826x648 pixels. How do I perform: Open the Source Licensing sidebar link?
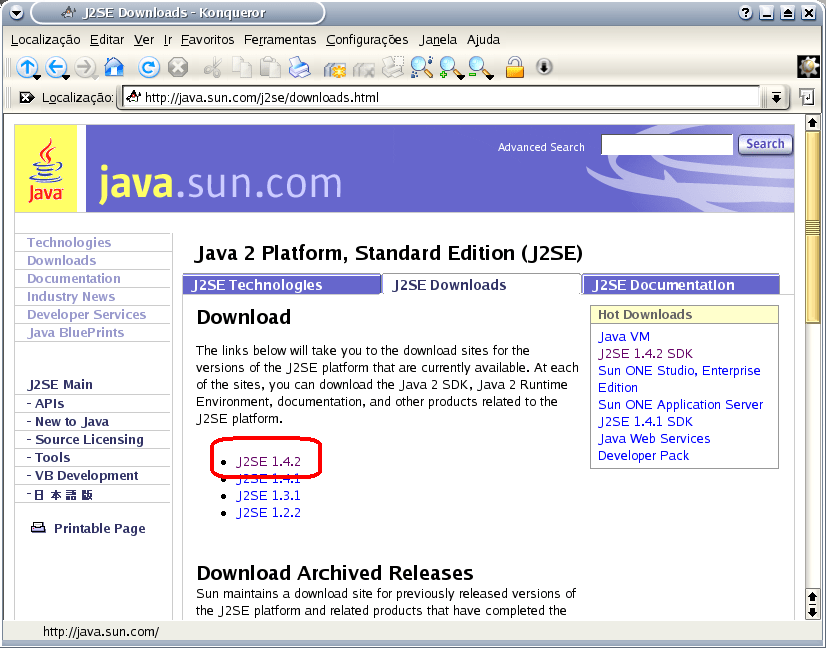[x=89, y=439]
